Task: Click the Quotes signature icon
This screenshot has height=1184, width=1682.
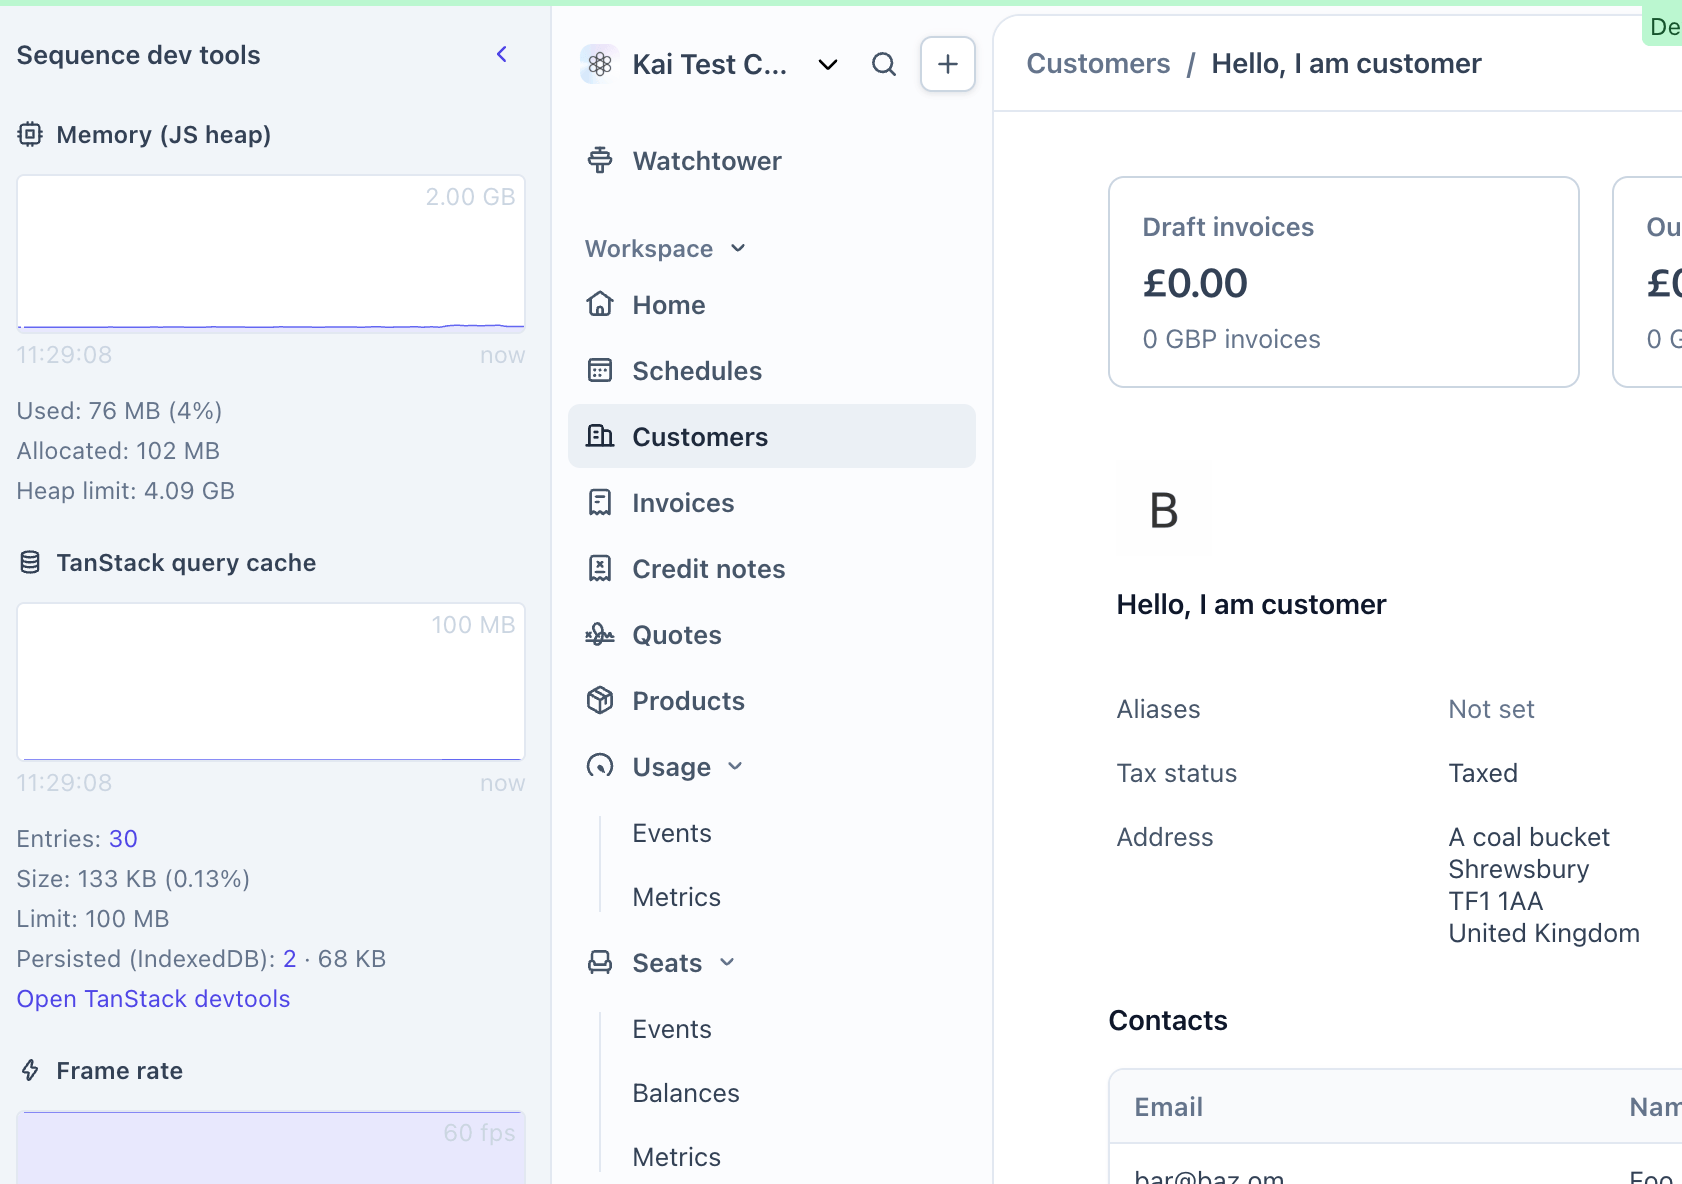Action: pyautogui.click(x=600, y=634)
